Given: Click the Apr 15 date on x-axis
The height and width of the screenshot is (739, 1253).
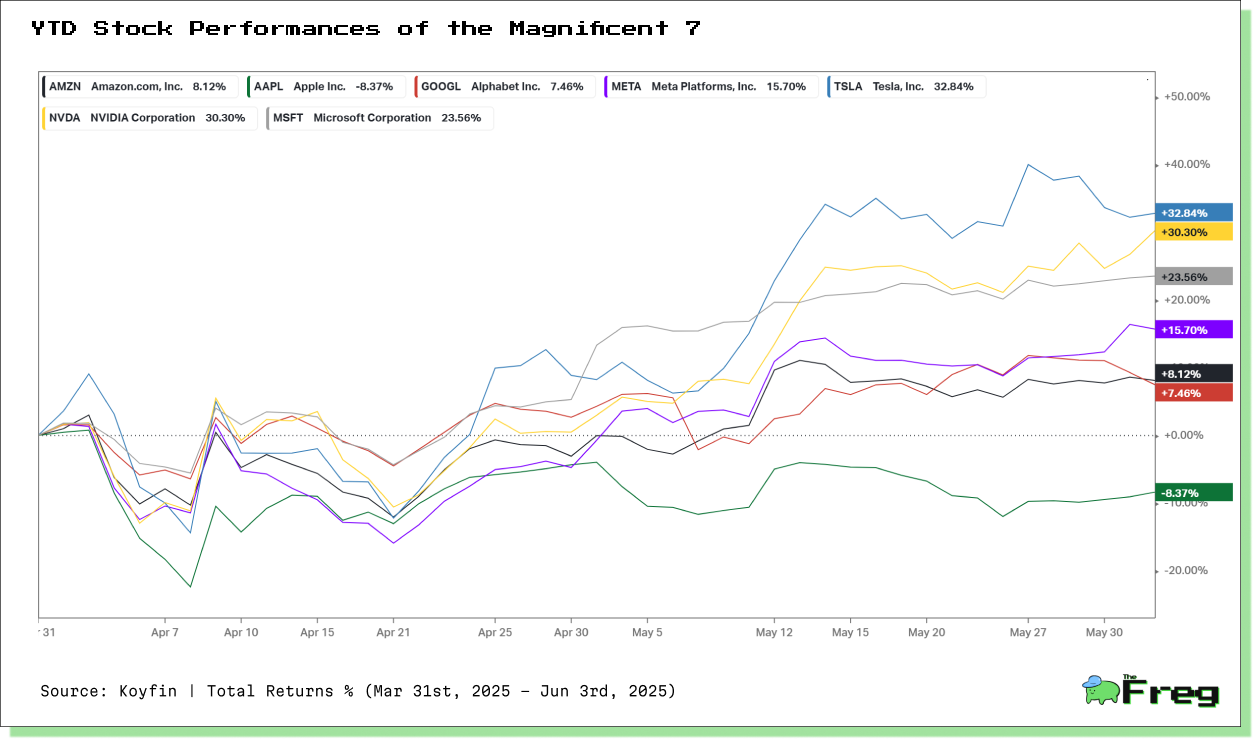Looking at the screenshot, I should point(317,633).
